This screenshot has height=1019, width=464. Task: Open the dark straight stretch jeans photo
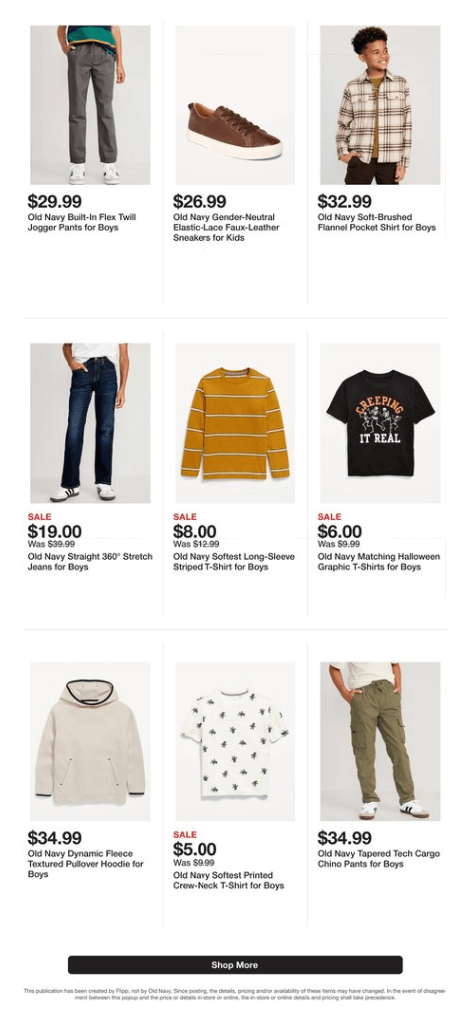pos(90,423)
